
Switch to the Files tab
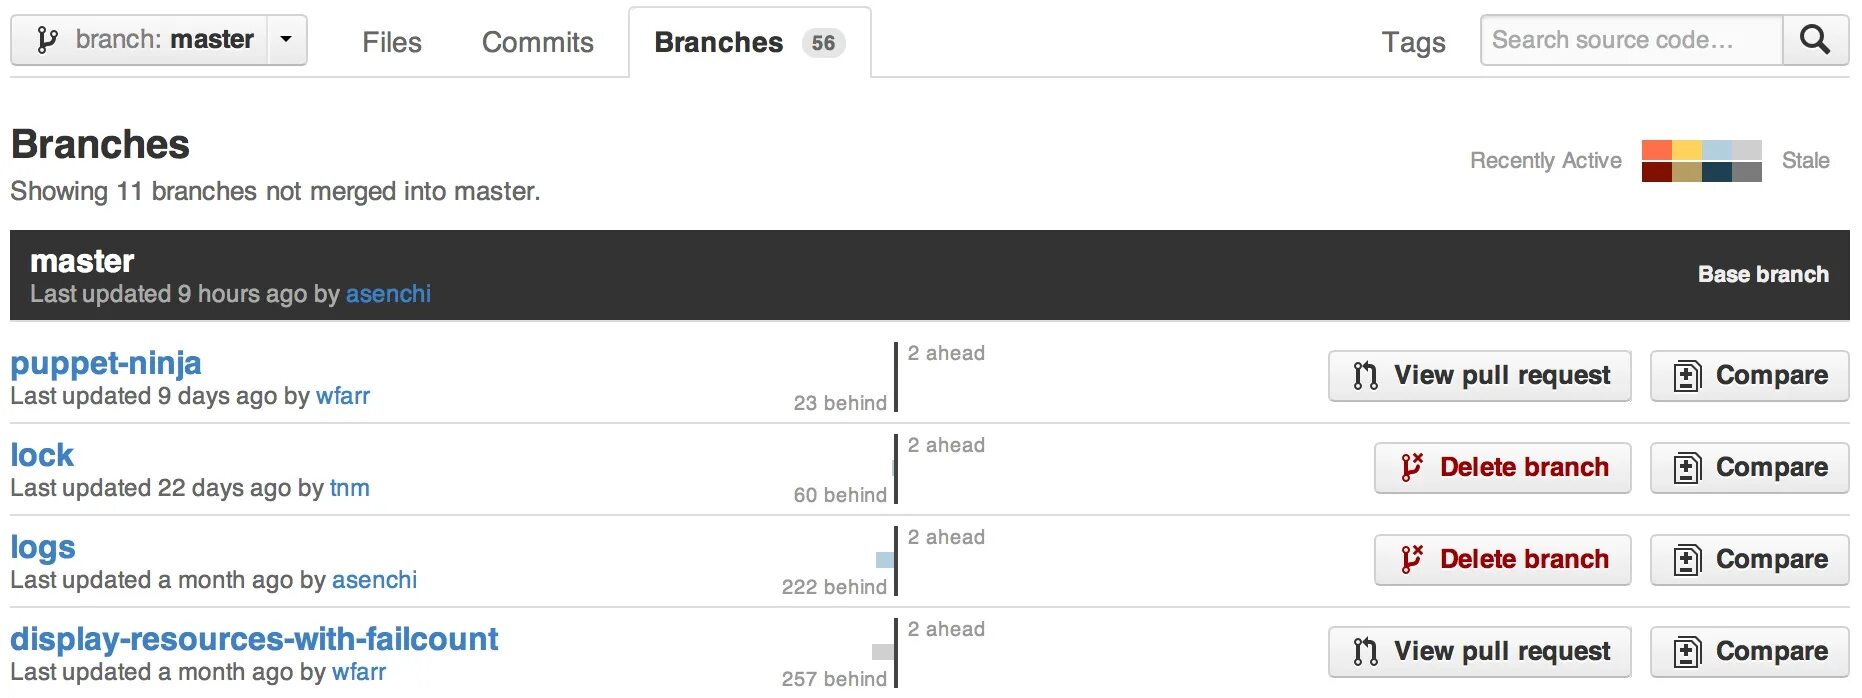(392, 42)
